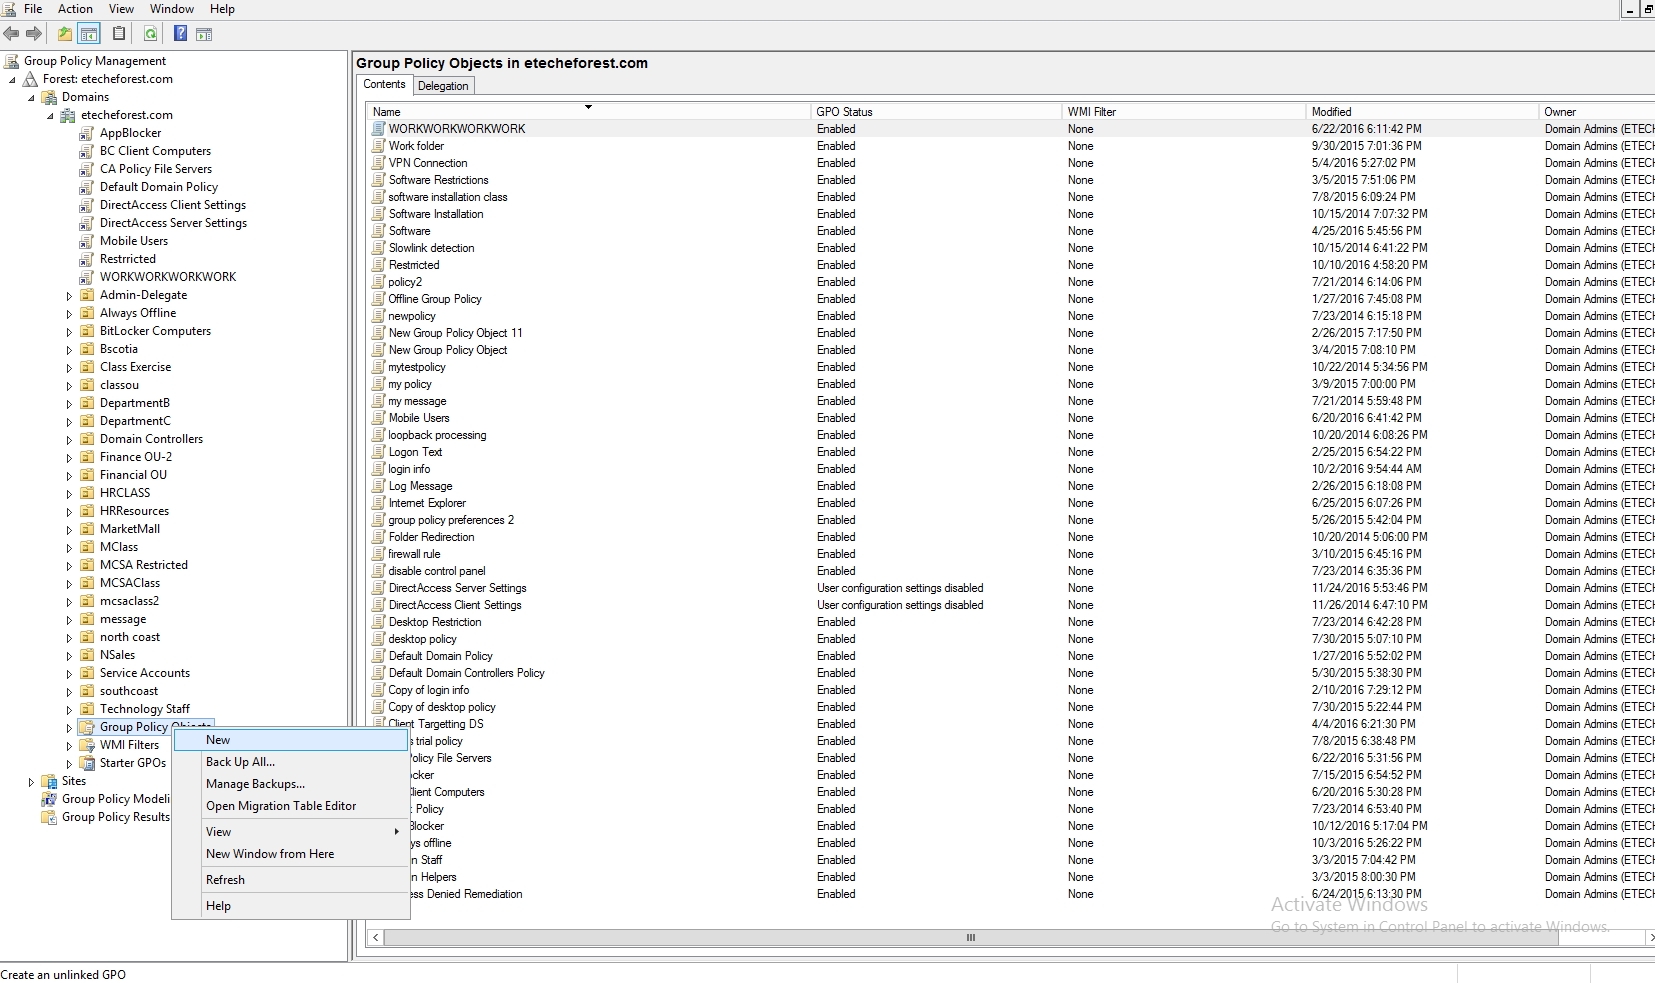Open the Action menu
1655x983 pixels.
[75, 9]
